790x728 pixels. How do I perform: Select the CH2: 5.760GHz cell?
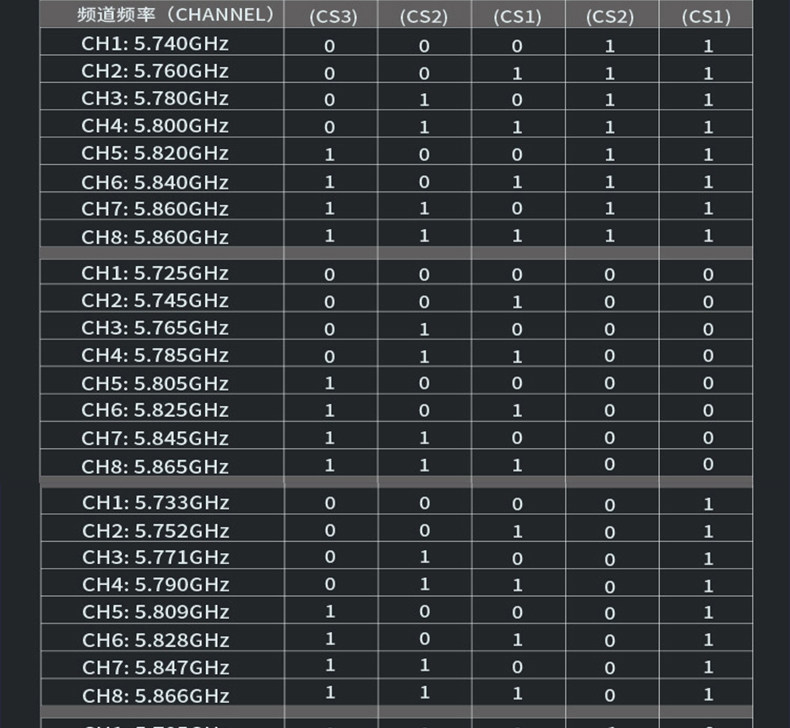(155, 71)
